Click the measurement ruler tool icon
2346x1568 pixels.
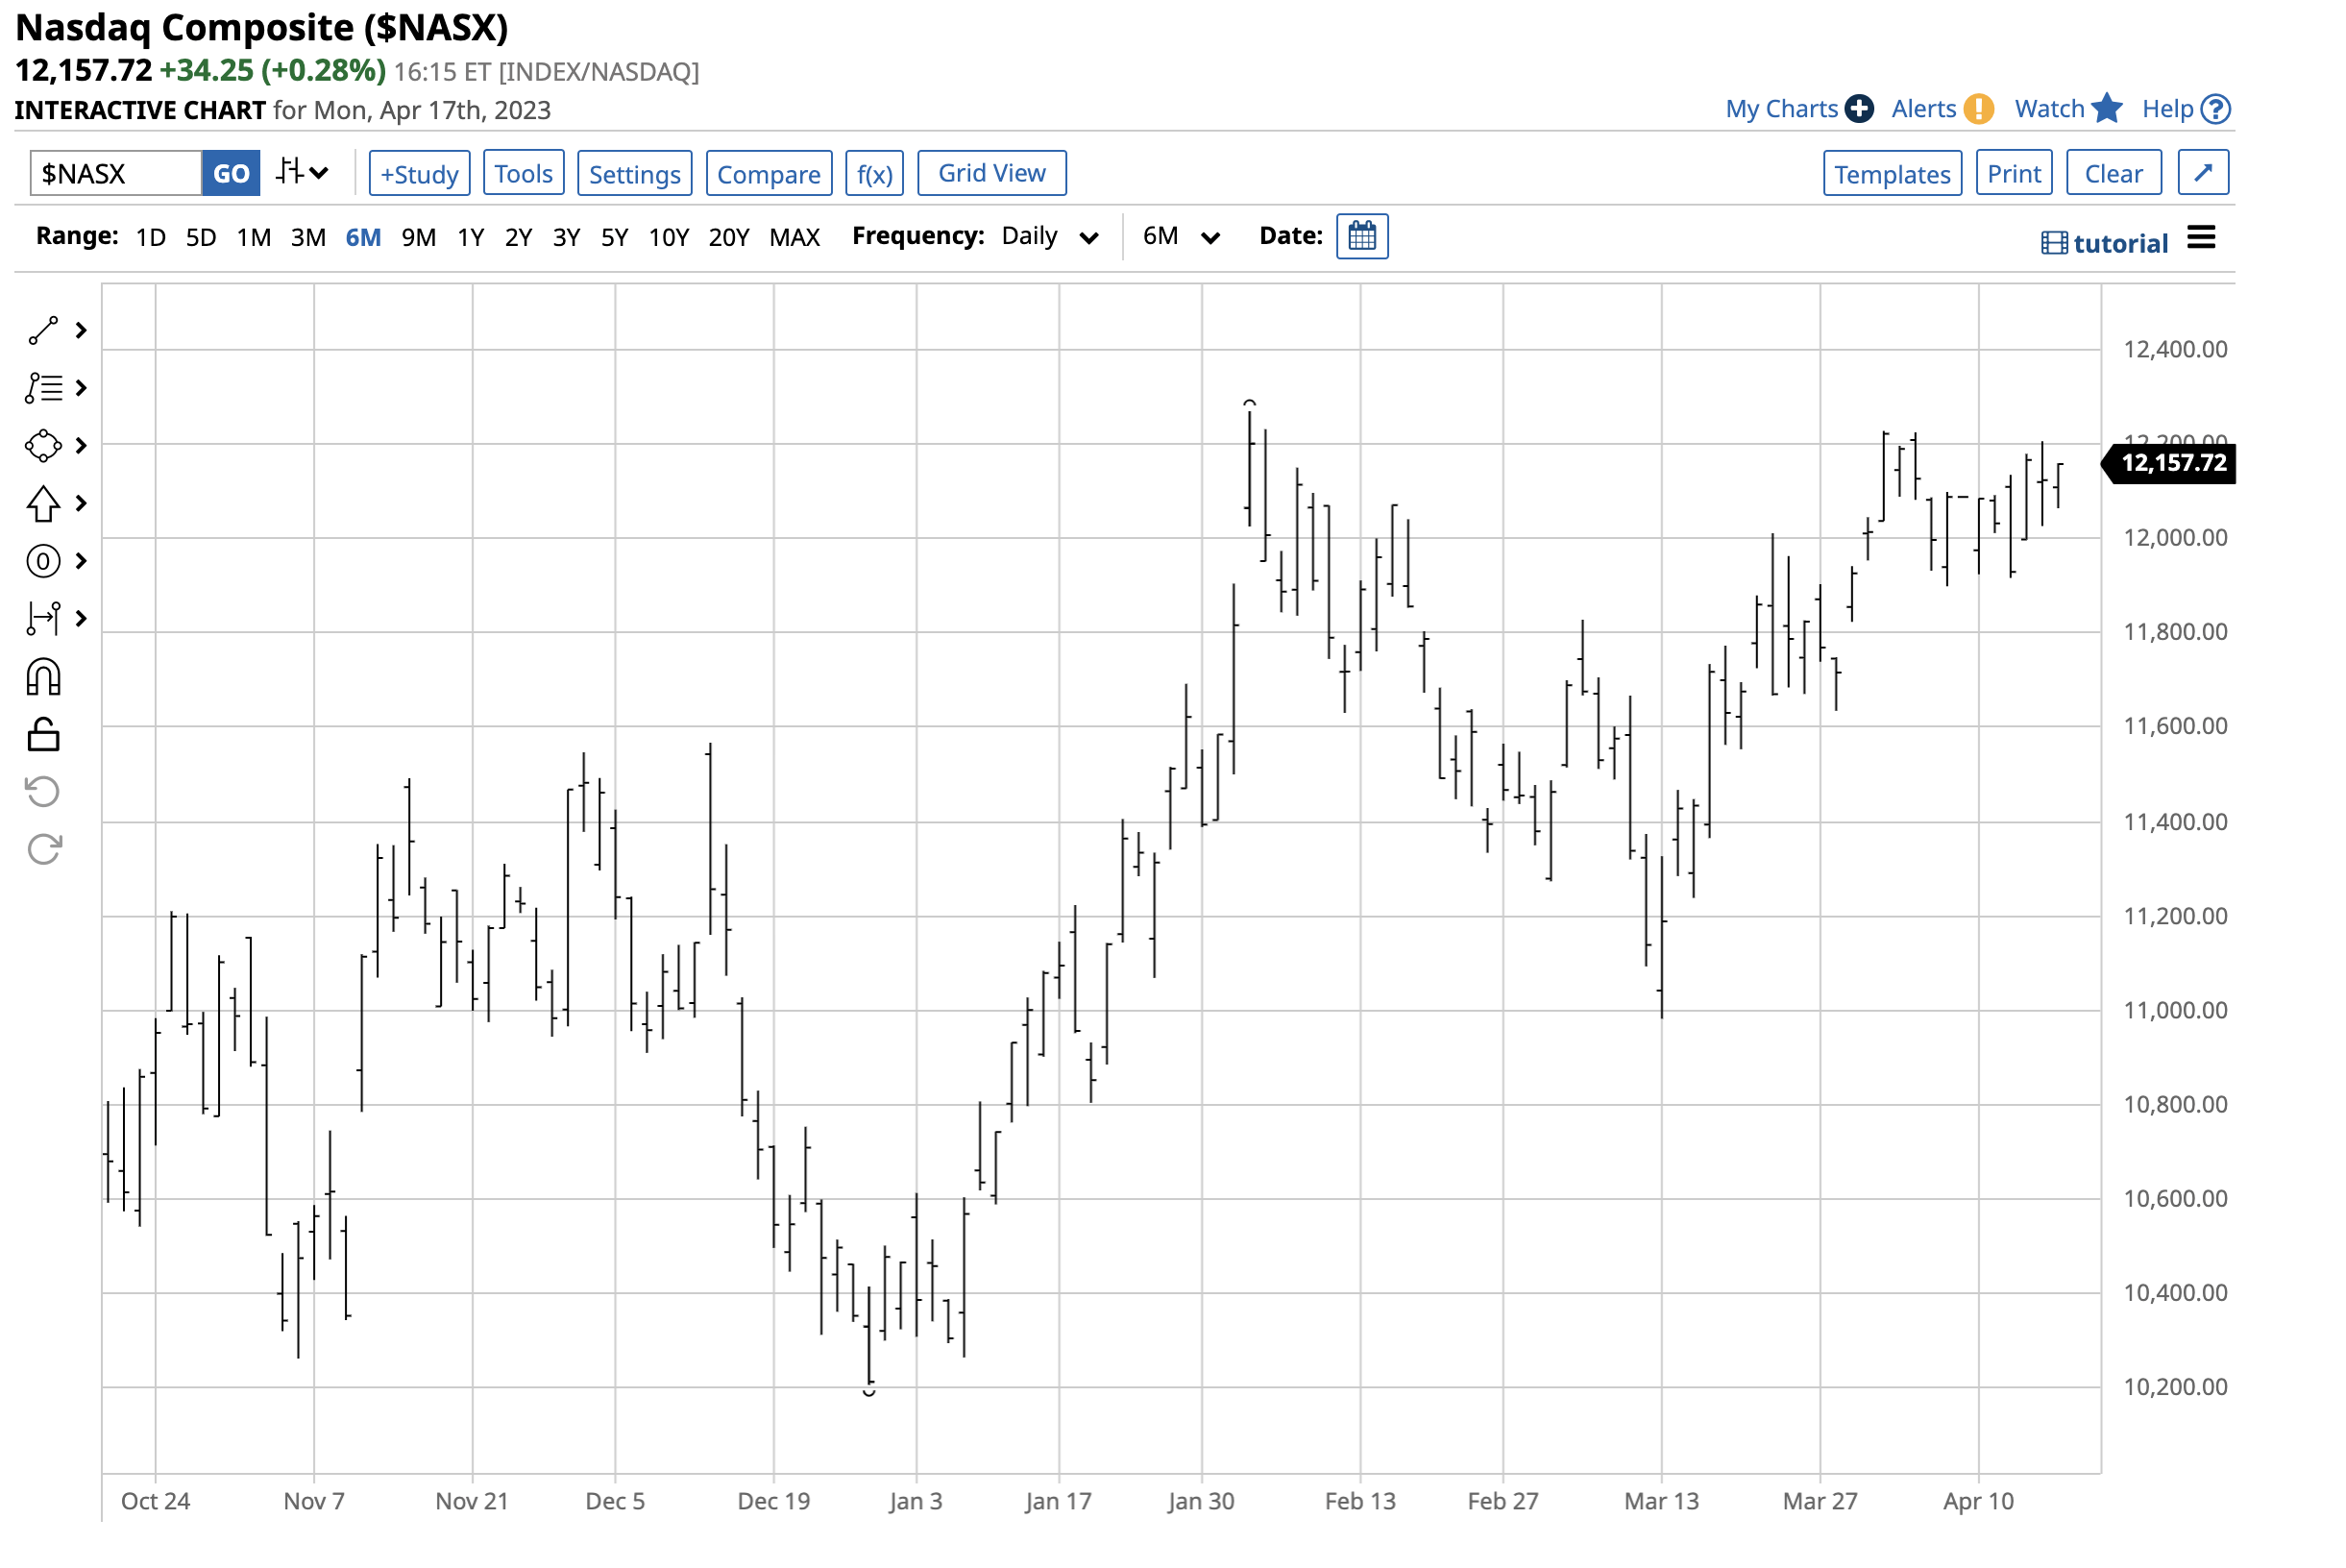[43, 619]
